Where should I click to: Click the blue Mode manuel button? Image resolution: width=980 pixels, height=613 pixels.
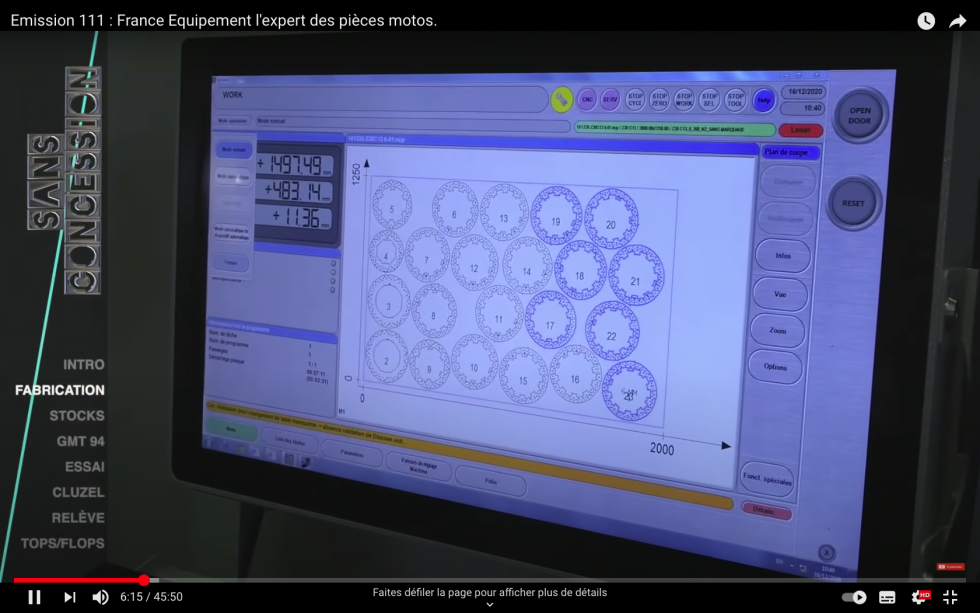[x=234, y=149]
